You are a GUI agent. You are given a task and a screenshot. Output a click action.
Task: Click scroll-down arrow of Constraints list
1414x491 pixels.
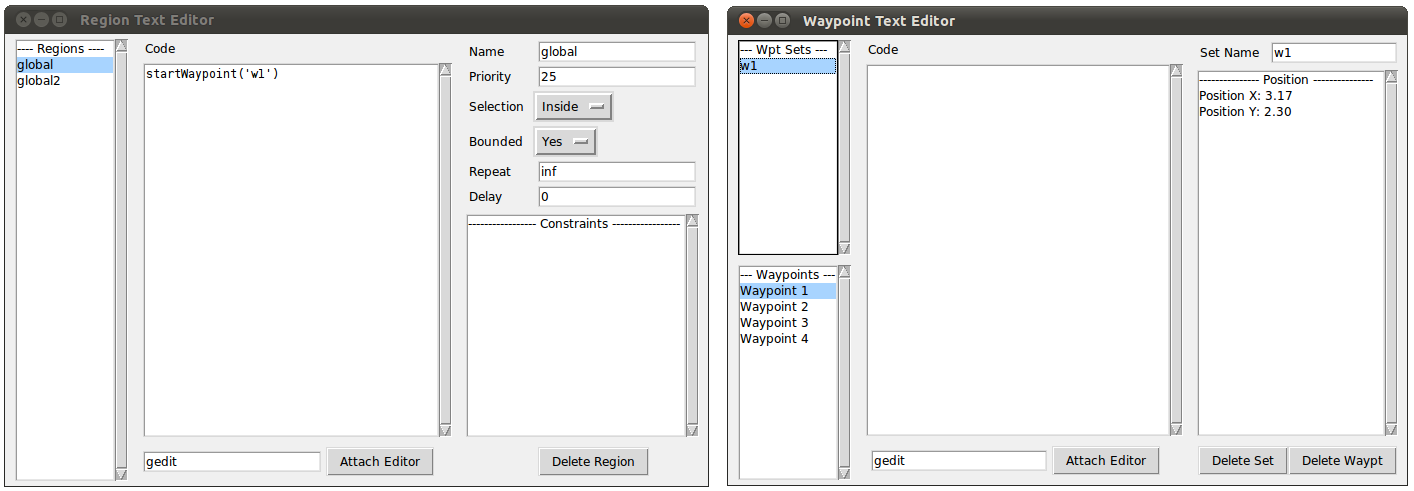pos(692,430)
